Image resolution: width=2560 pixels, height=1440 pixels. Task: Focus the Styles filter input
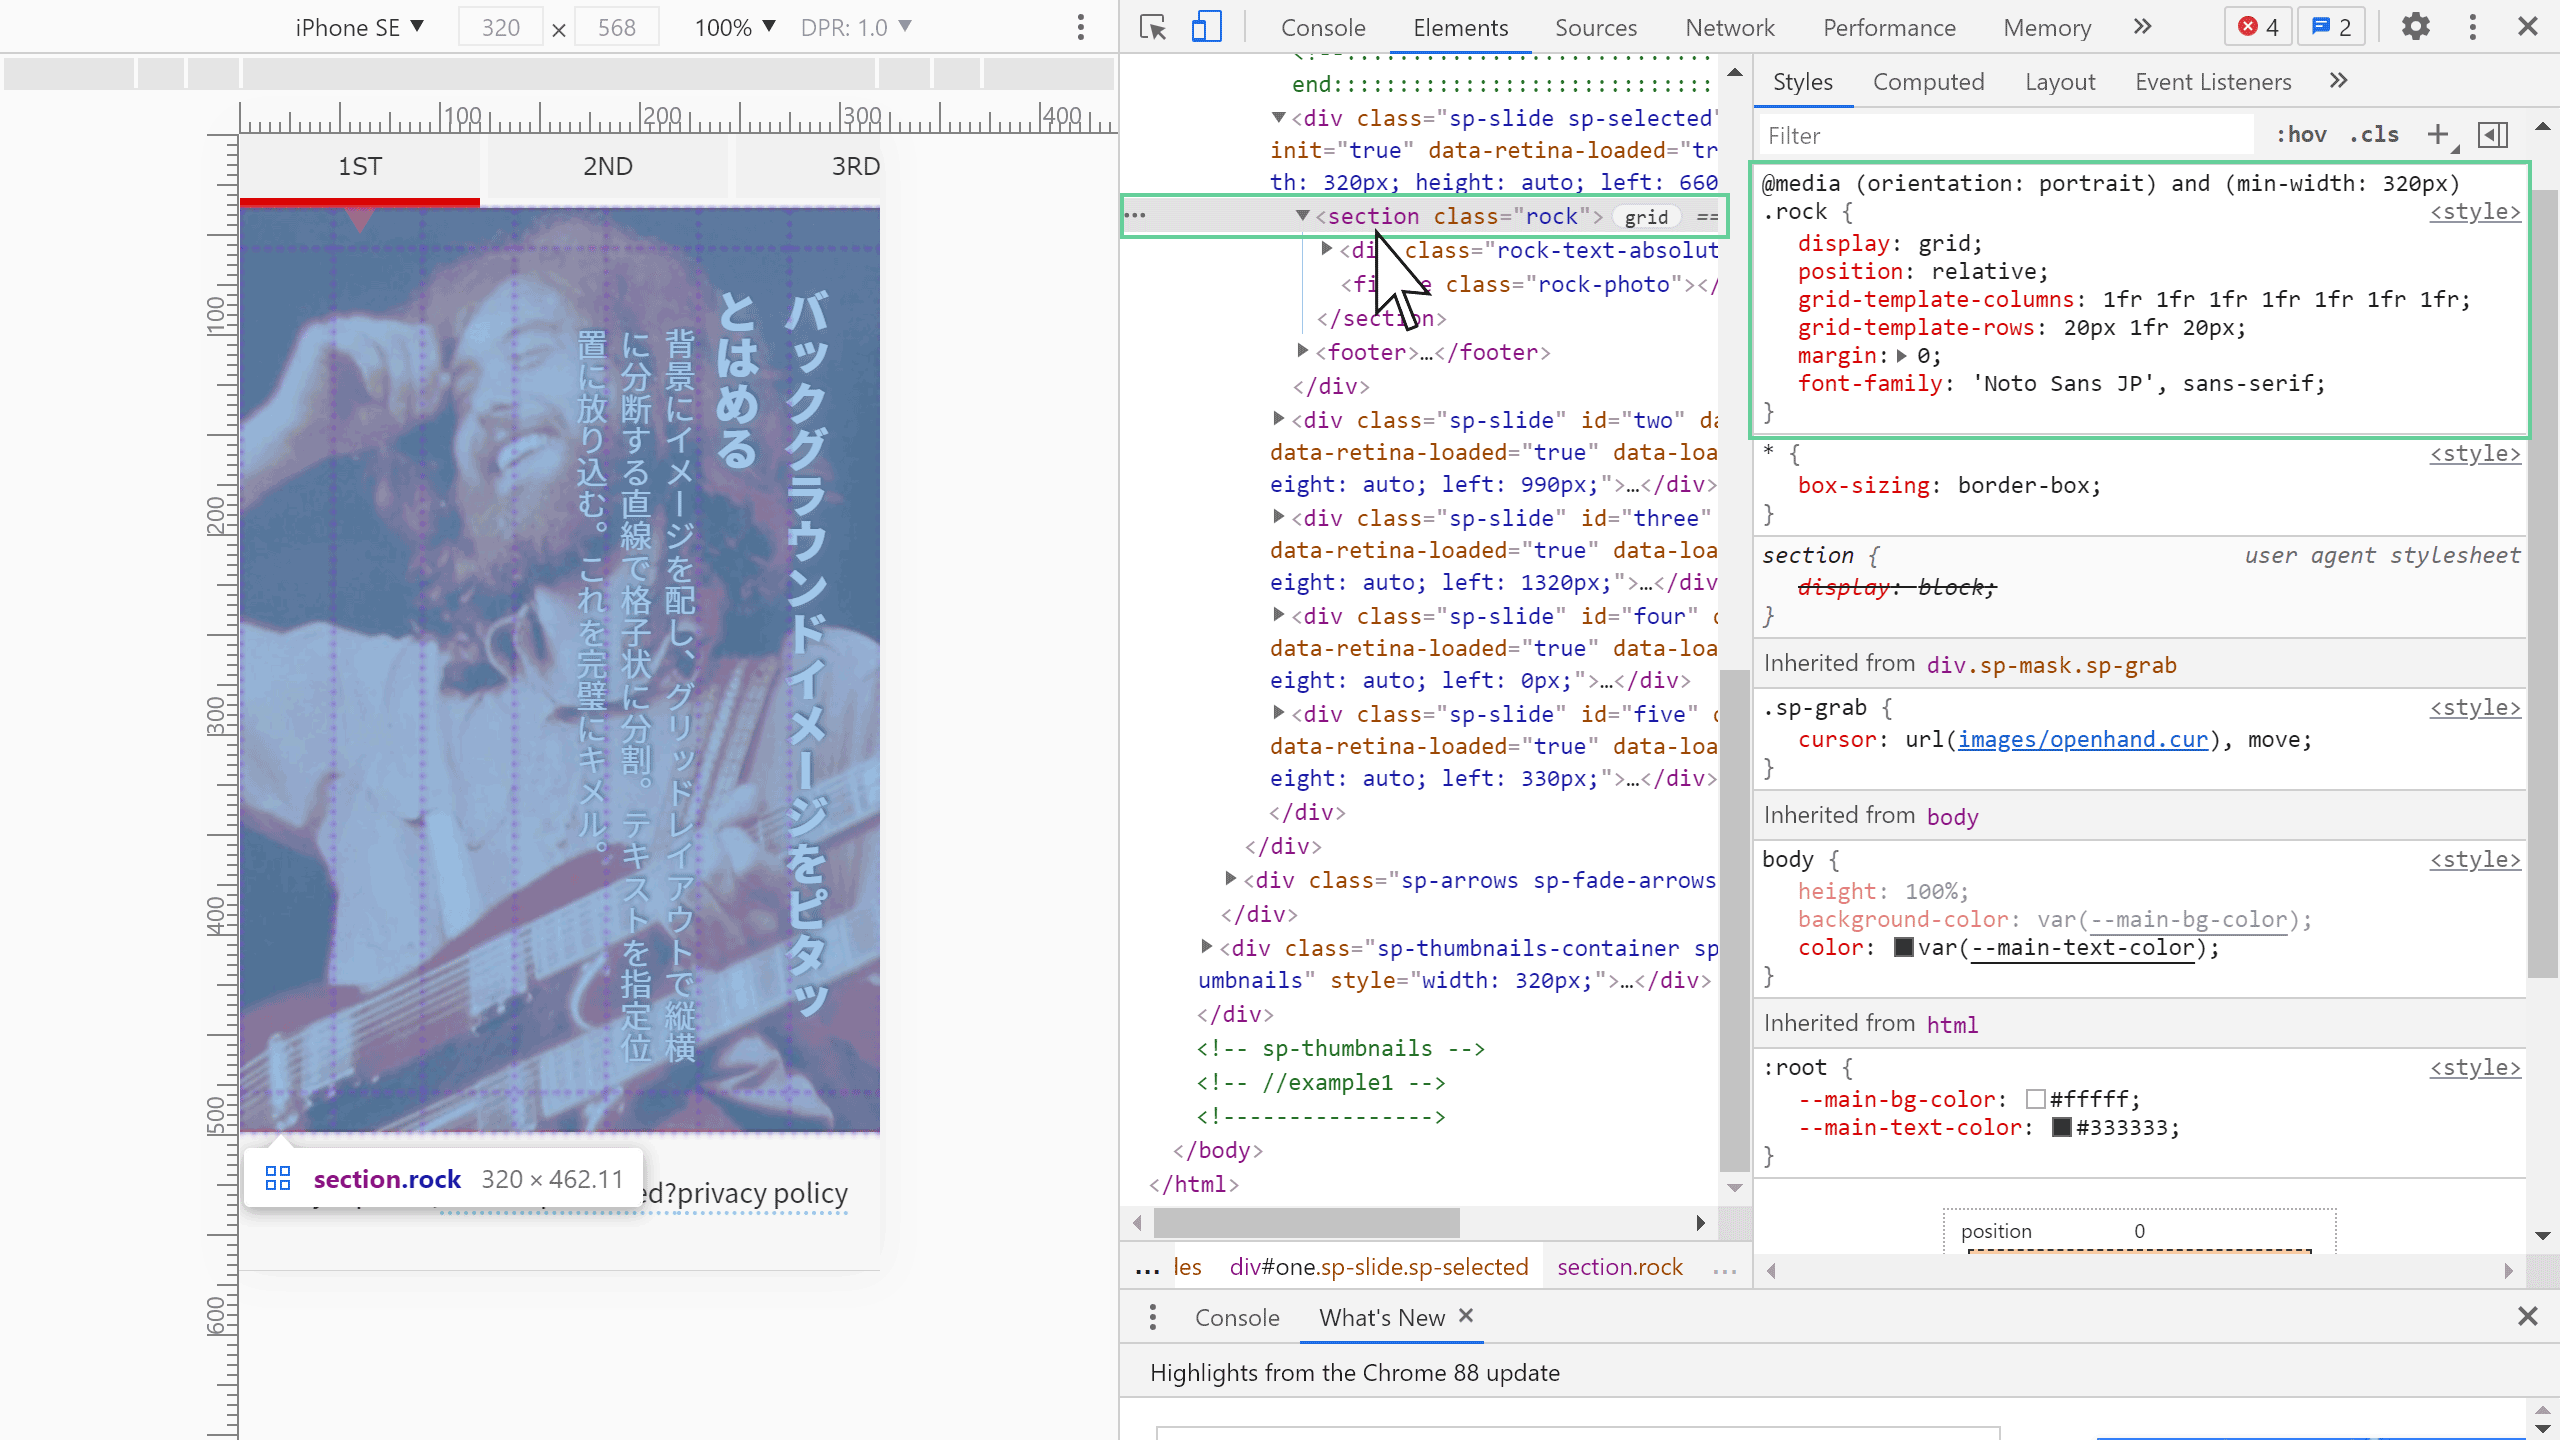pyautogui.click(x=2007, y=135)
